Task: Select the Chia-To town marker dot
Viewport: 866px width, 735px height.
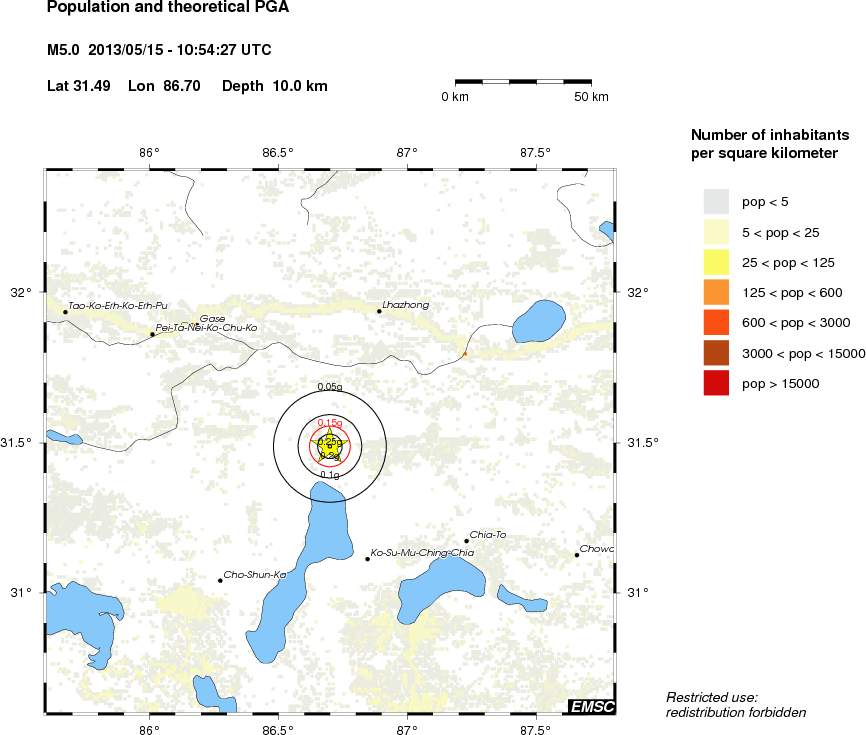Action: pos(466,541)
